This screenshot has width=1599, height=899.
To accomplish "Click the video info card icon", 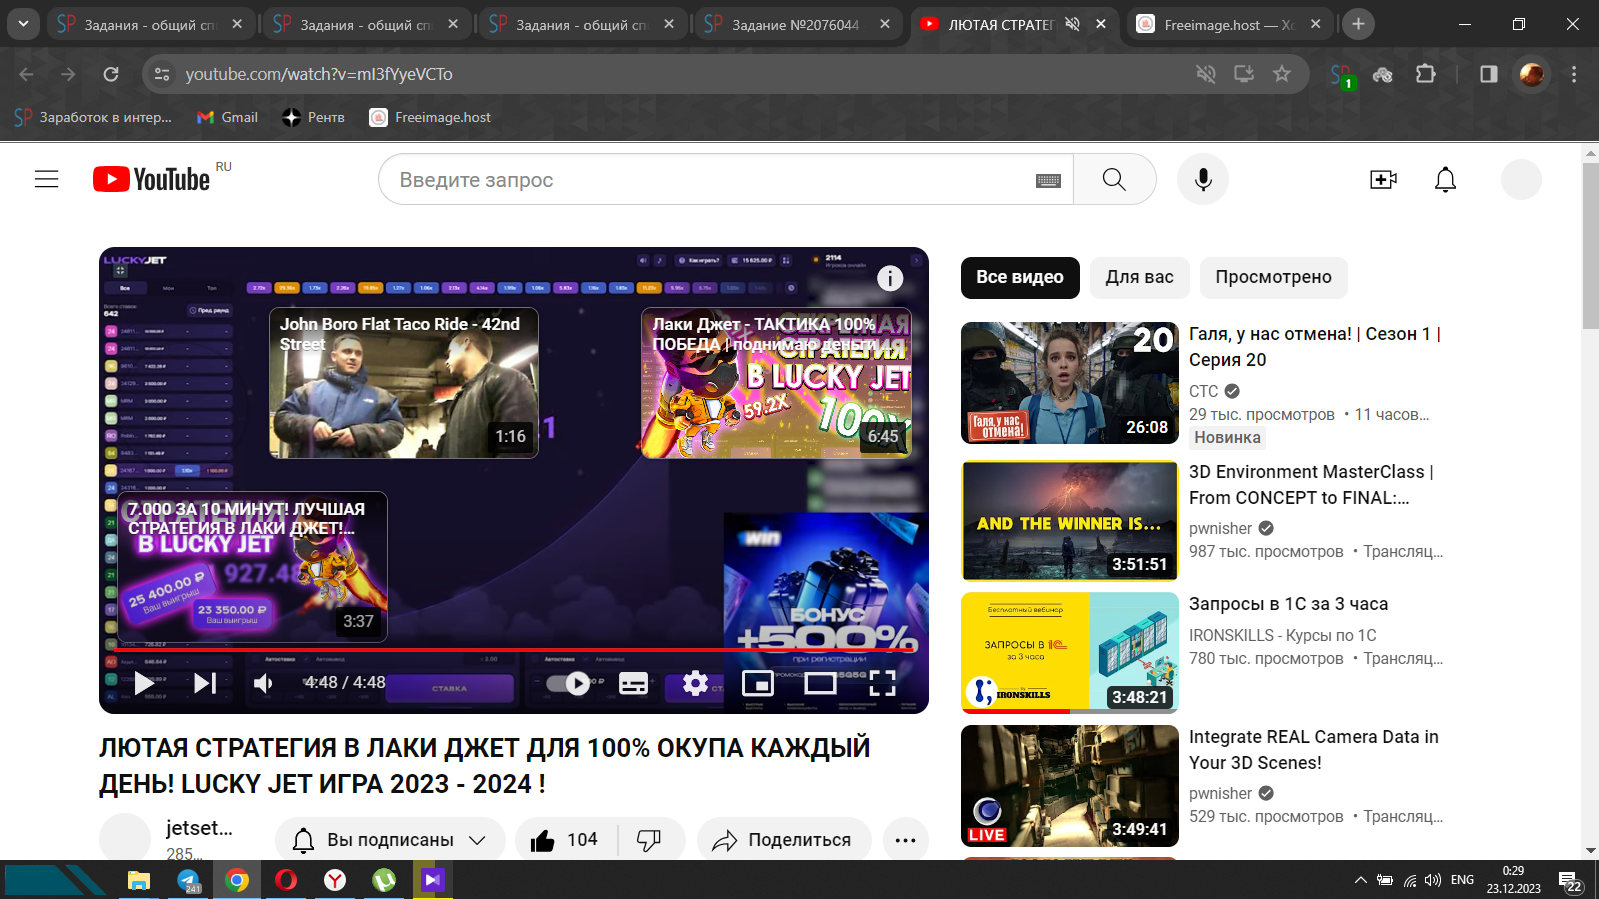I will point(890,279).
